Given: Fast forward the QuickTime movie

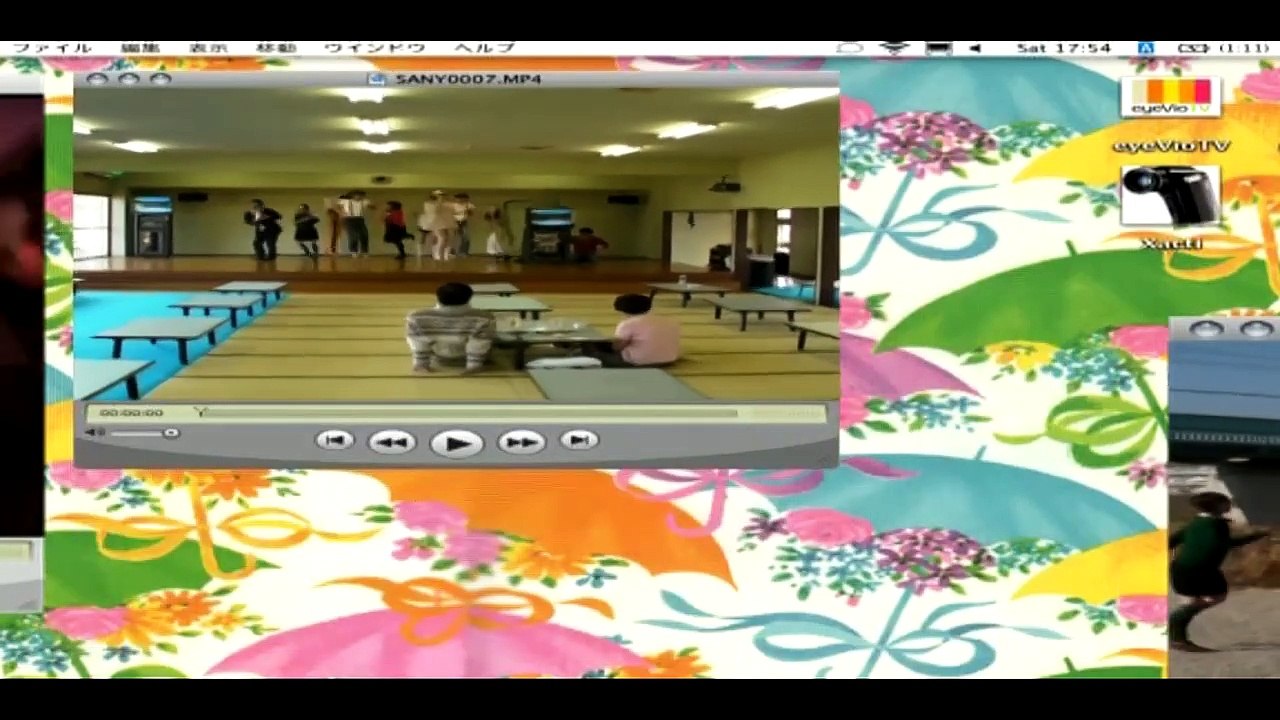Looking at the screenshot, I should pyautogui.click(x=521, y=441).
